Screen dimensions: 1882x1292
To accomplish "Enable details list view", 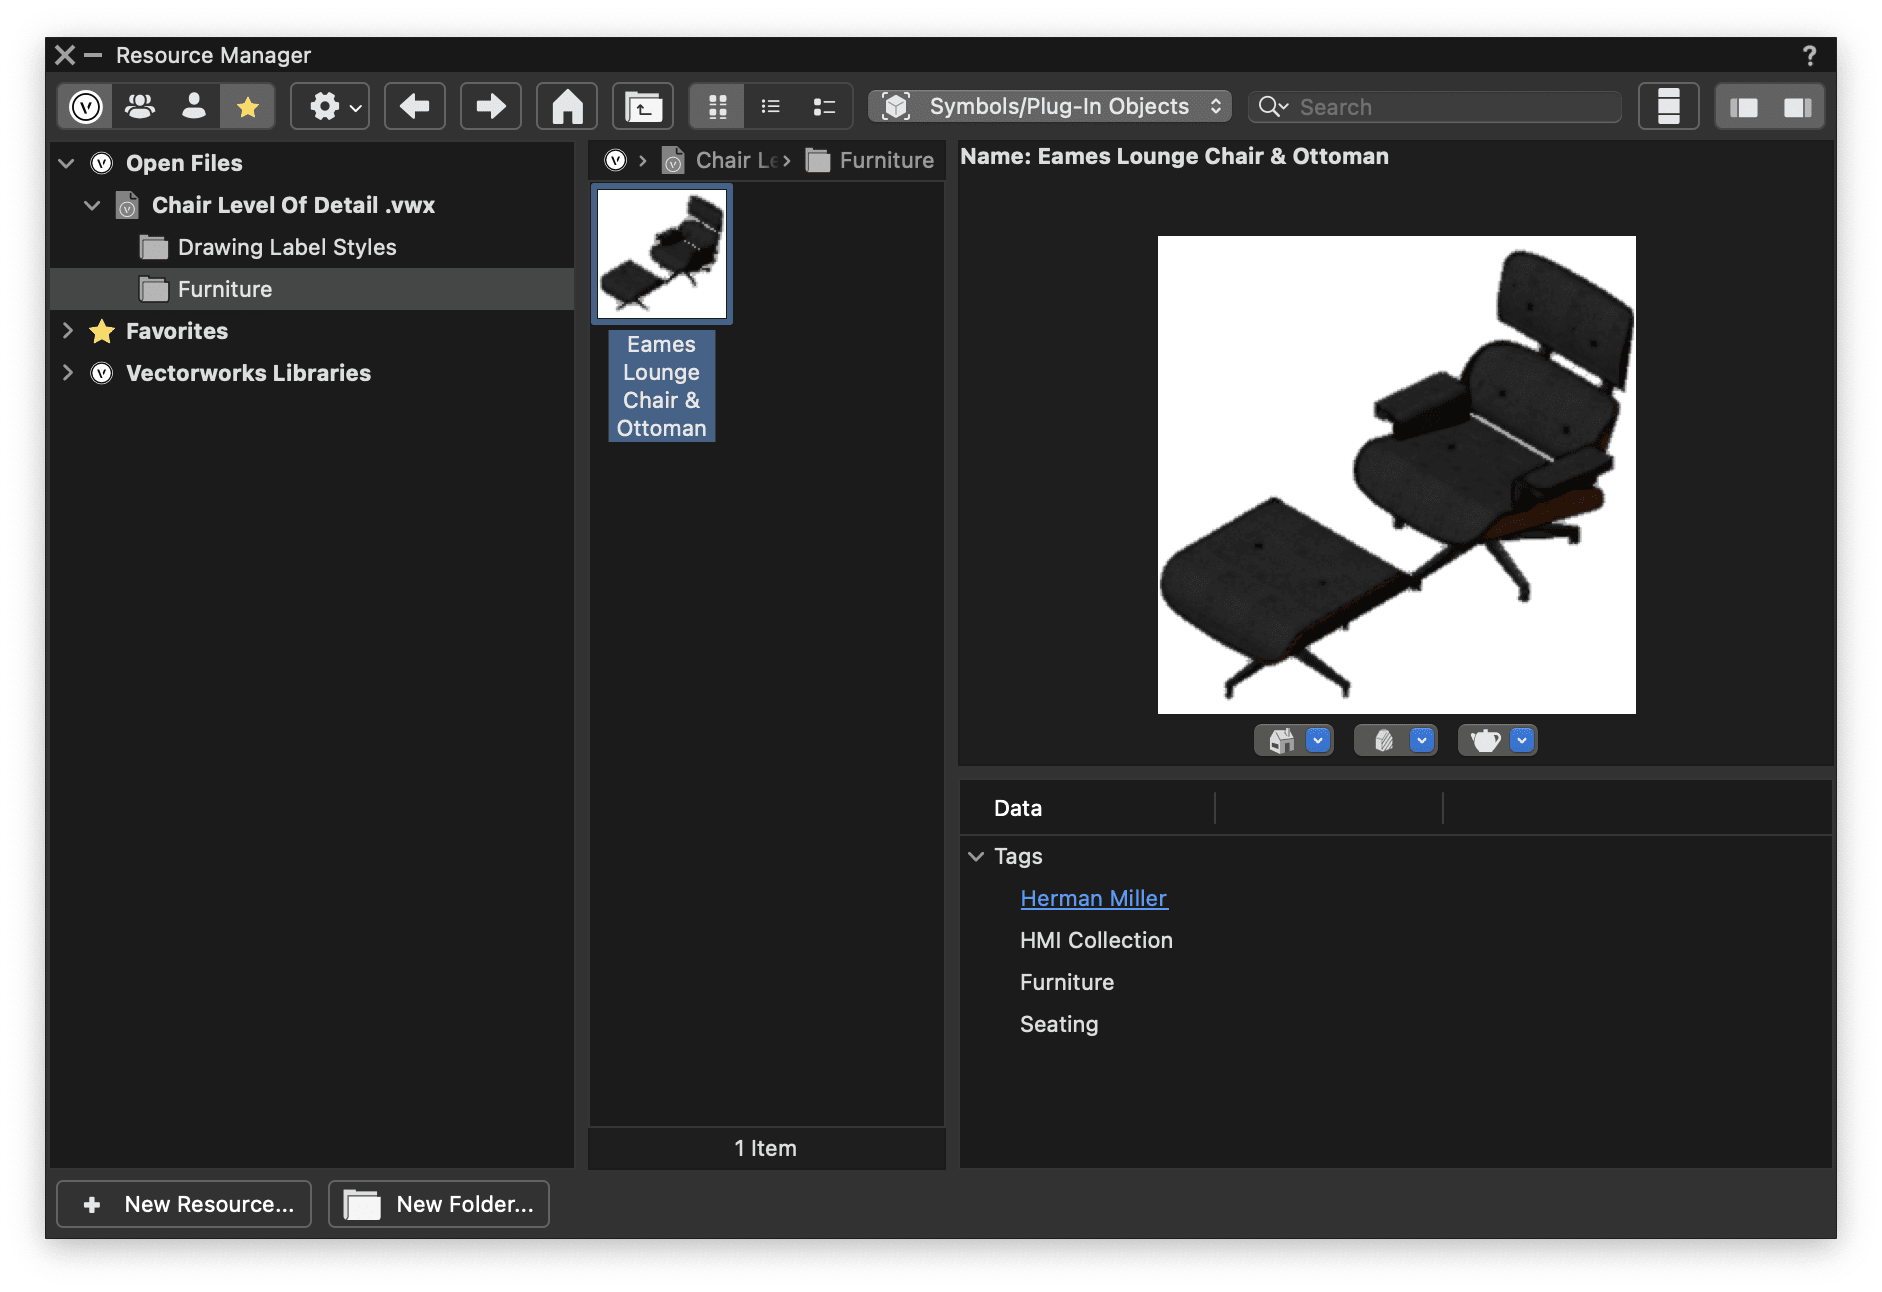I will (823, 106).
